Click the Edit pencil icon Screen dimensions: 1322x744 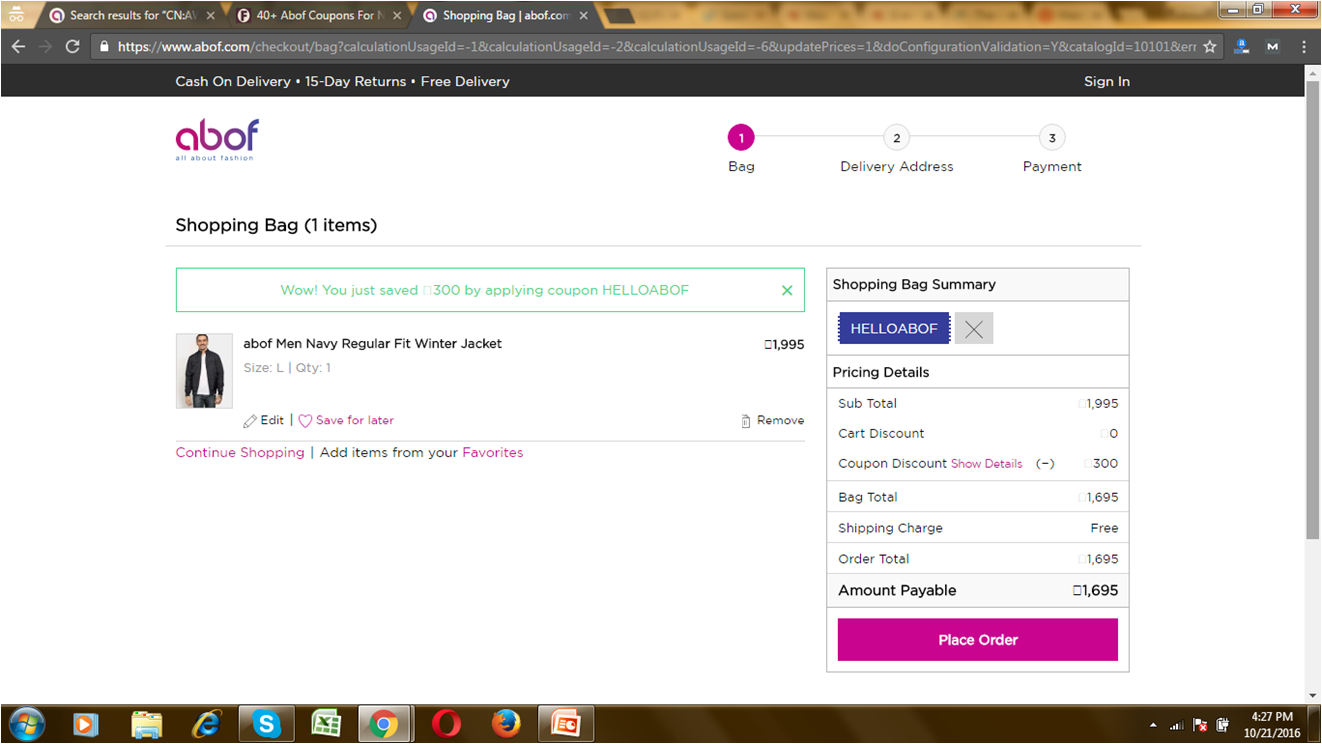(250, 421)
